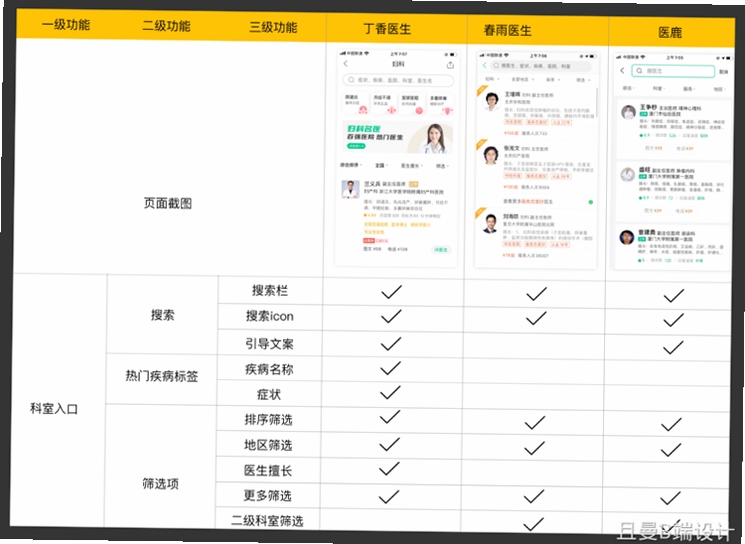Viewport: 745px width, 544px height.
Task: Click 春雨医生 checkmark in 搜索栏 row
Action: pyautogui.click(x=536, y=295)
